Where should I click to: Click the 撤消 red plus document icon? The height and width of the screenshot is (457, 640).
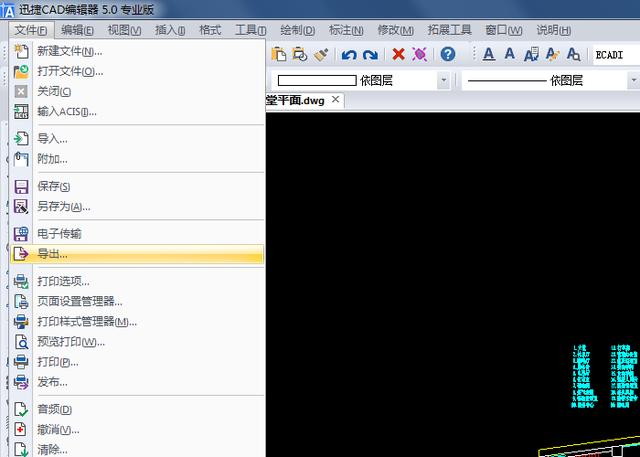[x=21, y=429]
